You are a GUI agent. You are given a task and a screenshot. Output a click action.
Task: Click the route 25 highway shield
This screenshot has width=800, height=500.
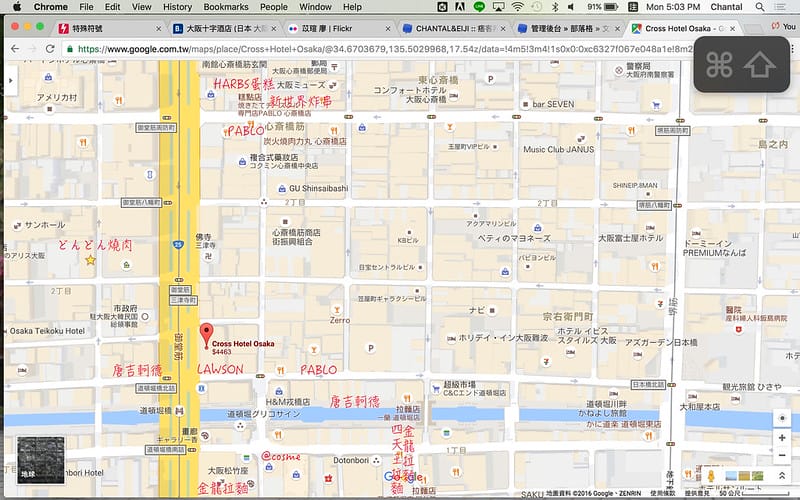pyautogui.click(x=178, y=244)
